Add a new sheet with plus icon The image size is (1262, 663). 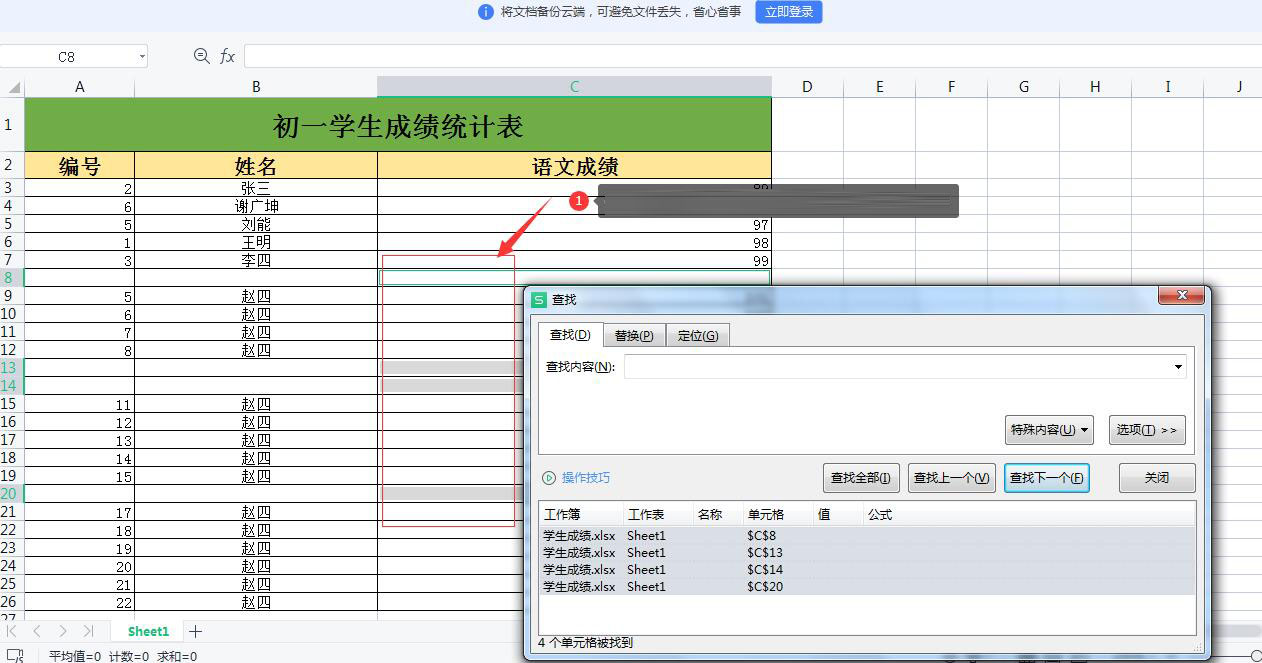196,631
